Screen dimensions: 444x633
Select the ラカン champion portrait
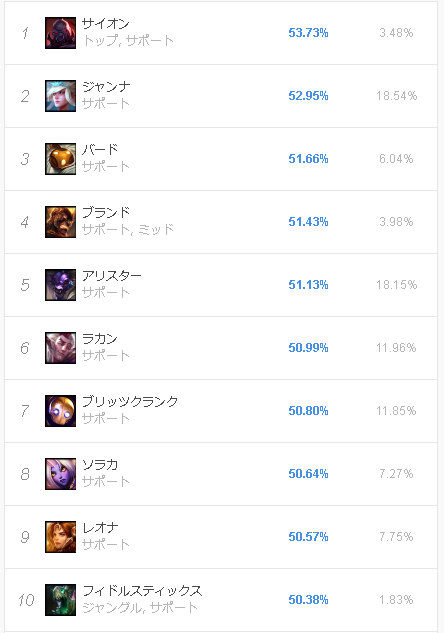point(60,348)
